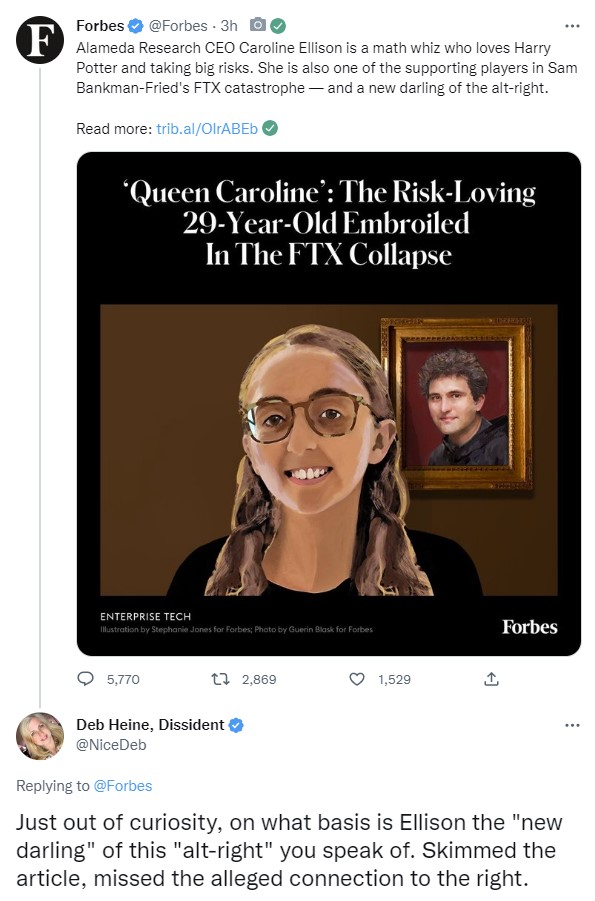Viewport: 595px width, 901px height.
Task: Retweet the Forbes post with 2,869 retweets
Action: pyautogui.click(x=221, y=679)
